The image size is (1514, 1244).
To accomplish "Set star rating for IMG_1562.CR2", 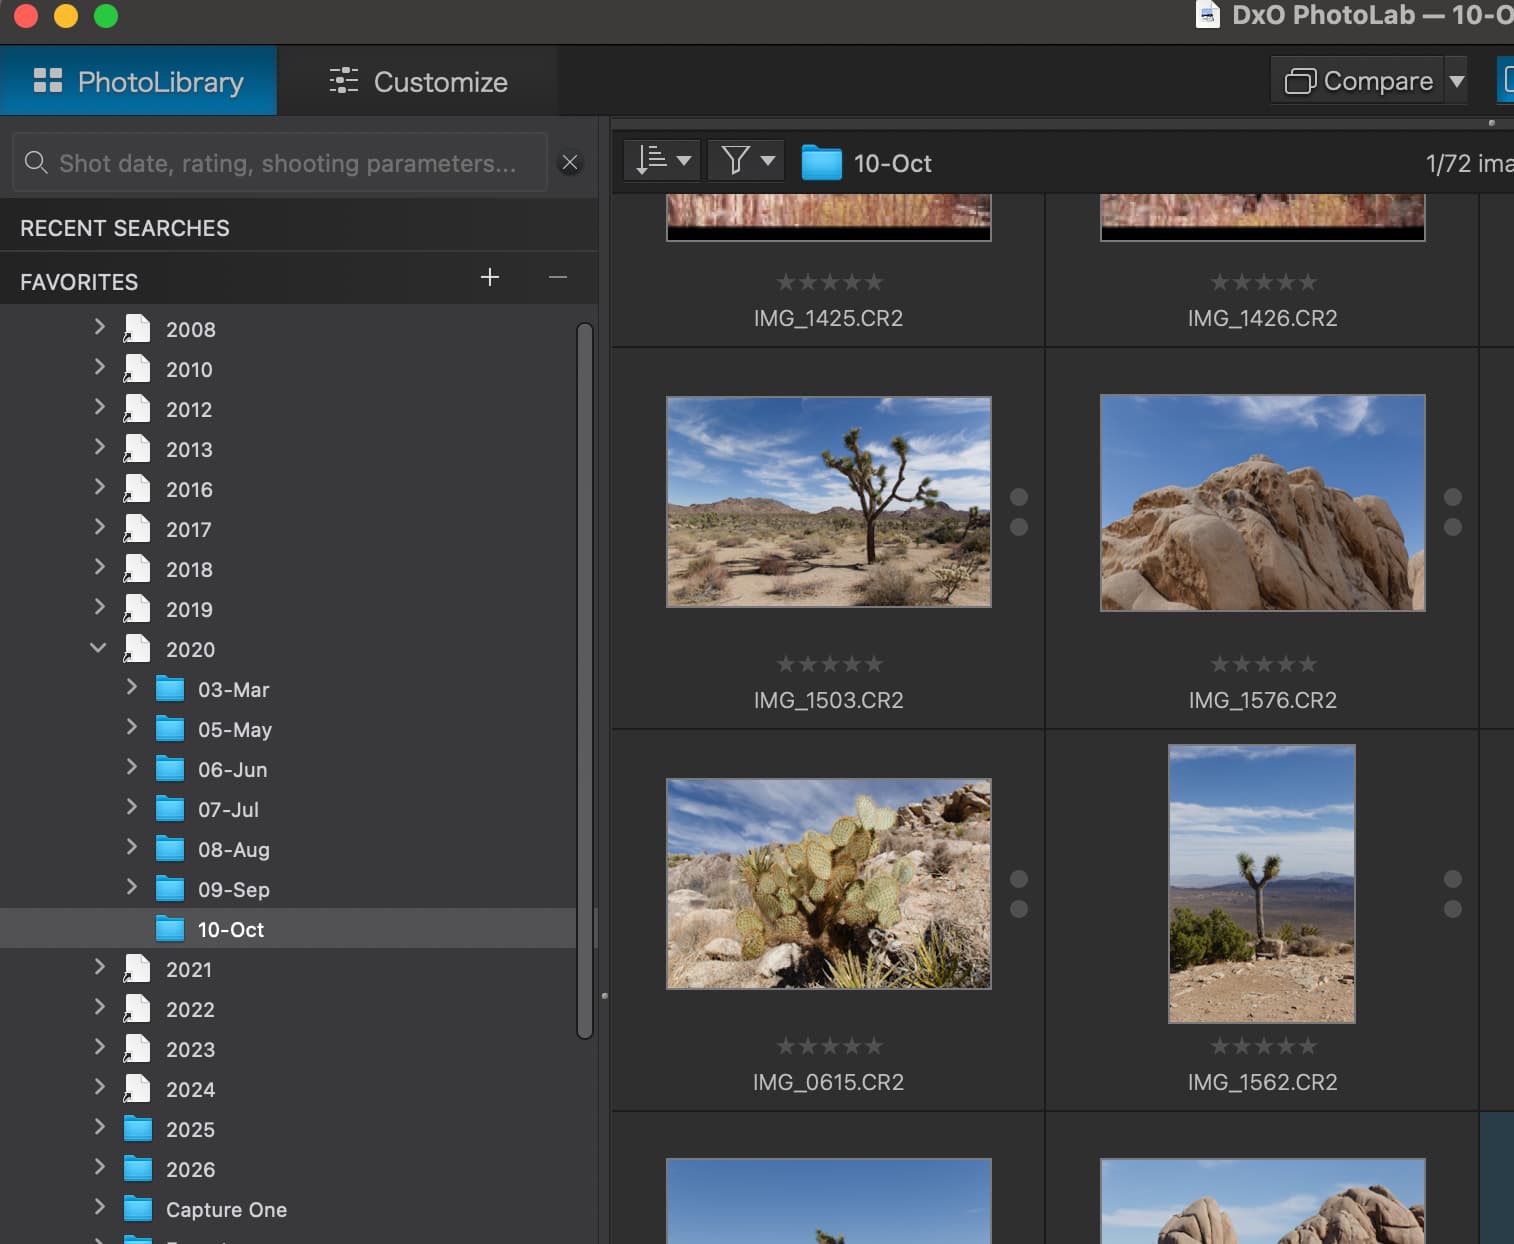I will pyautogui.click(x=1262, y=1046).
